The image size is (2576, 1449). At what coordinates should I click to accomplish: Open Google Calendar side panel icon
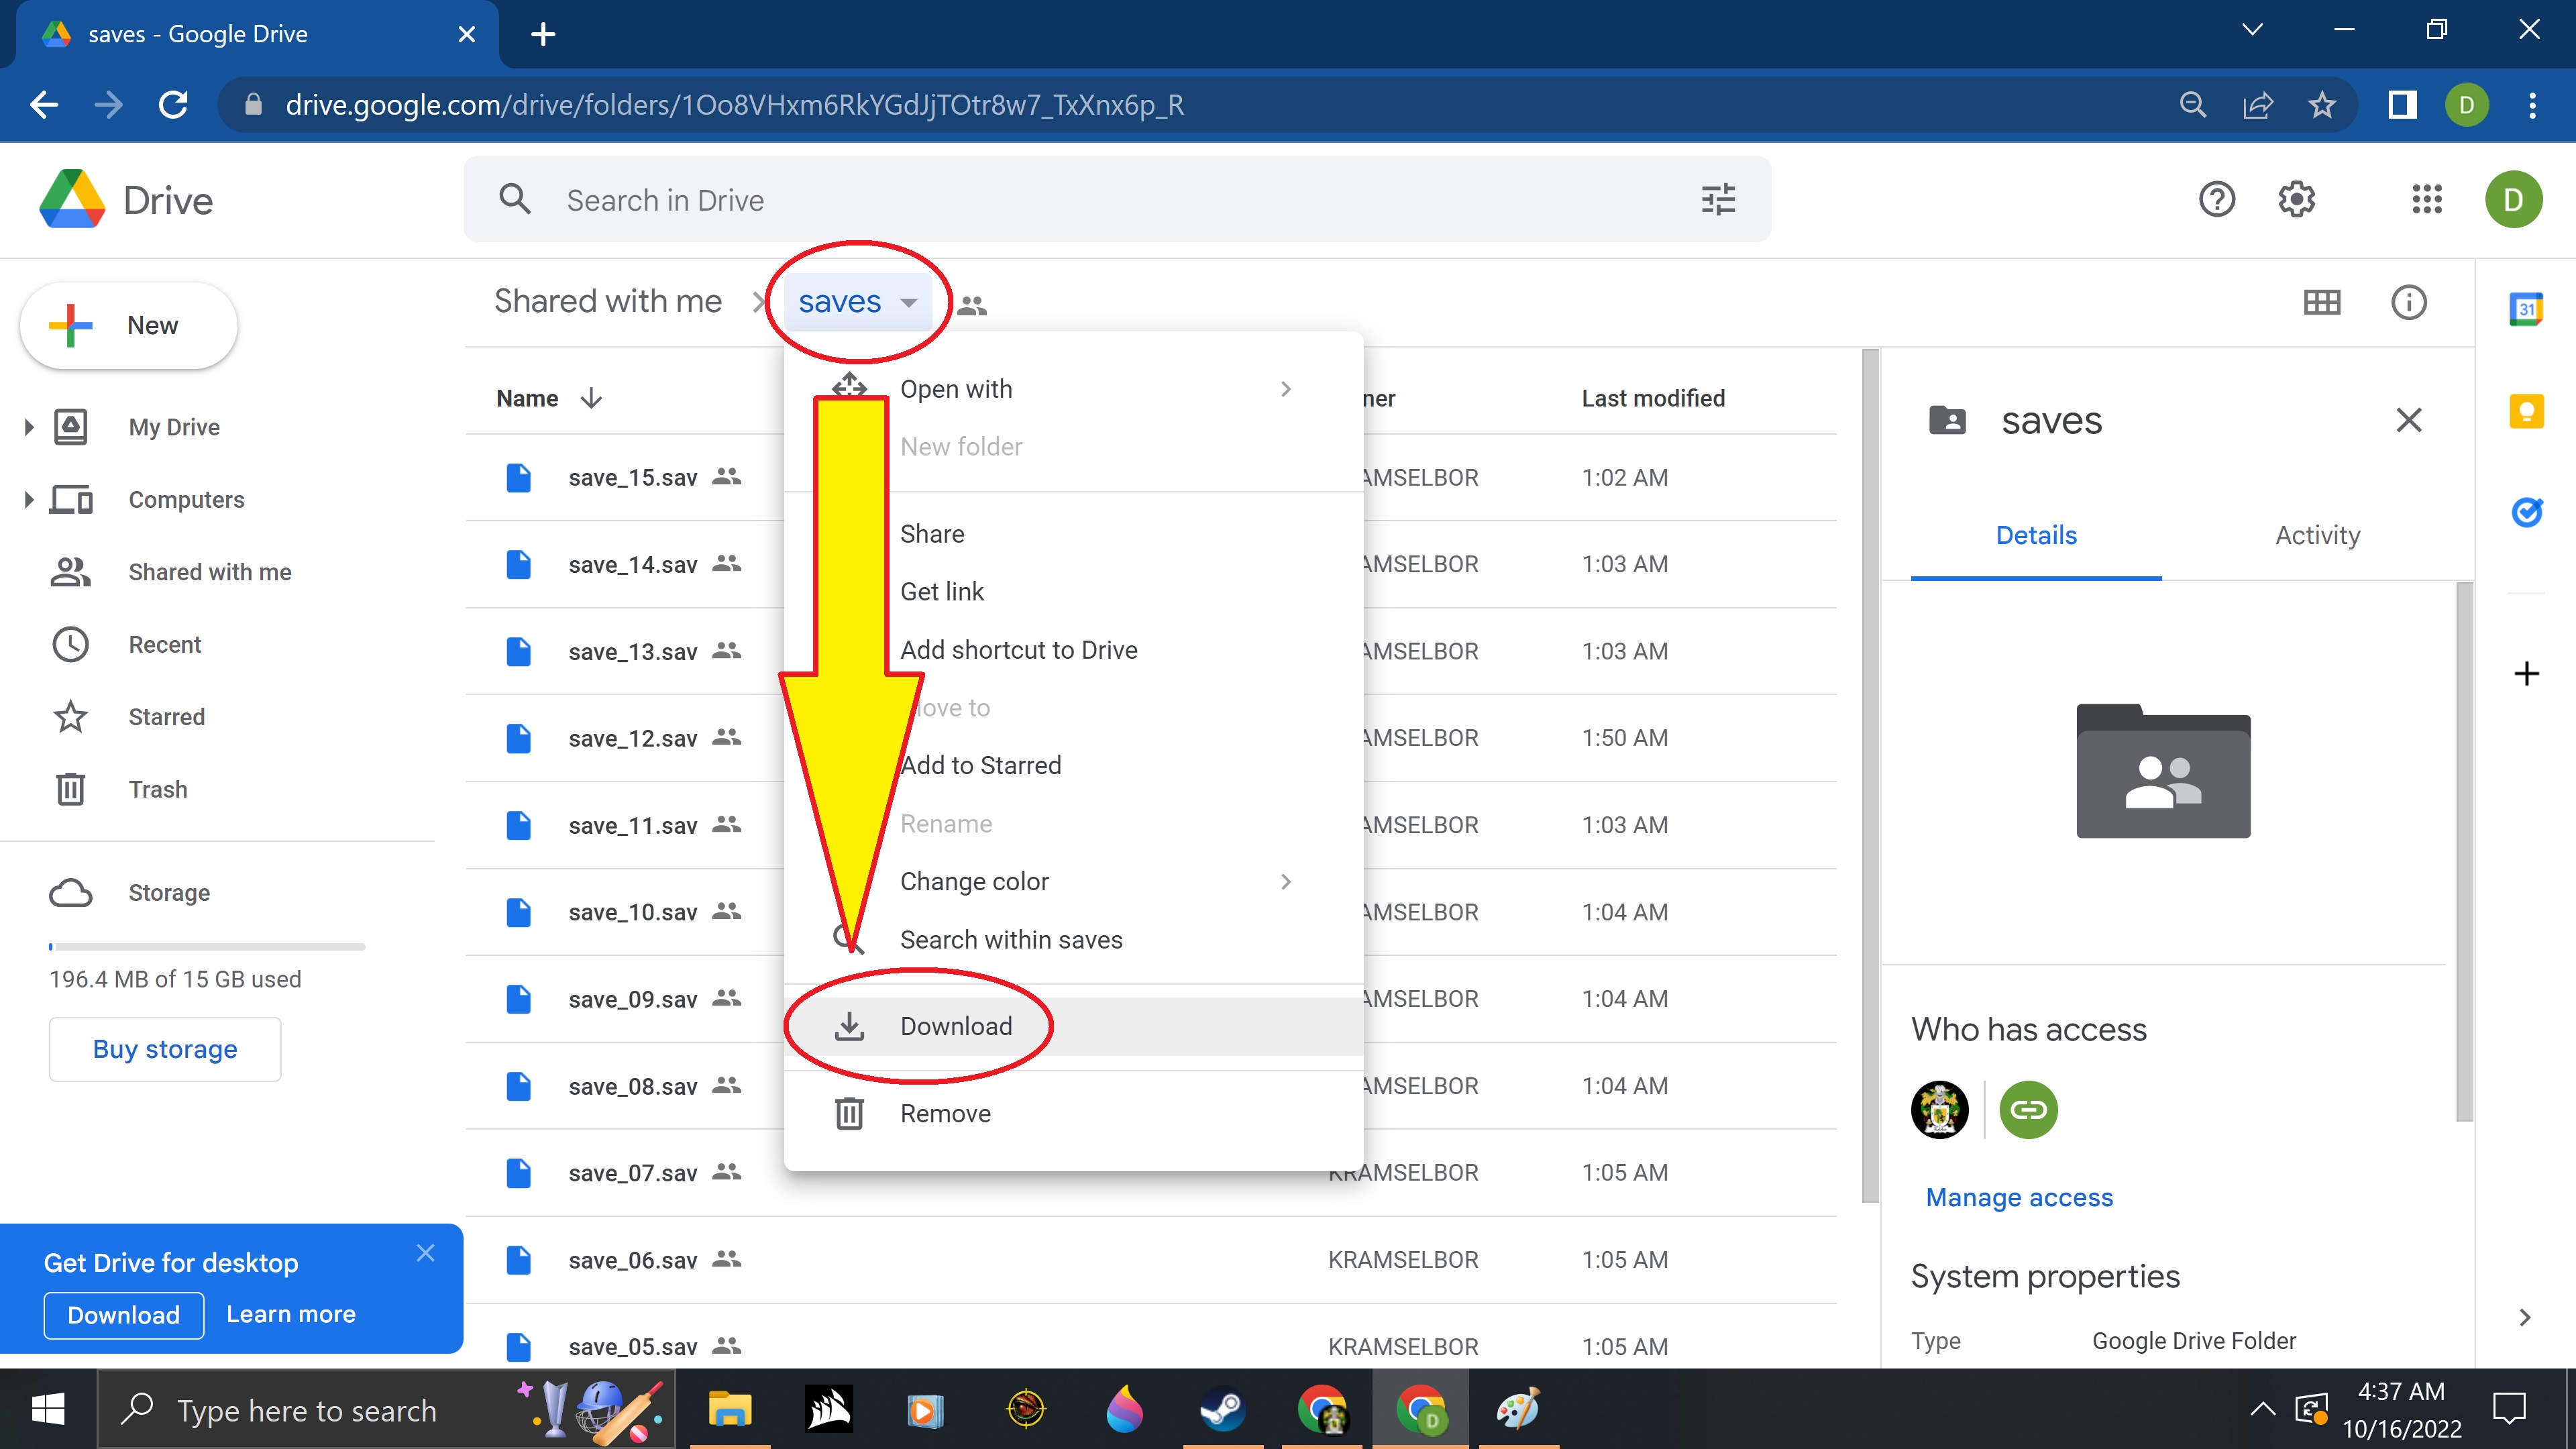click(x=2526, y=309)
